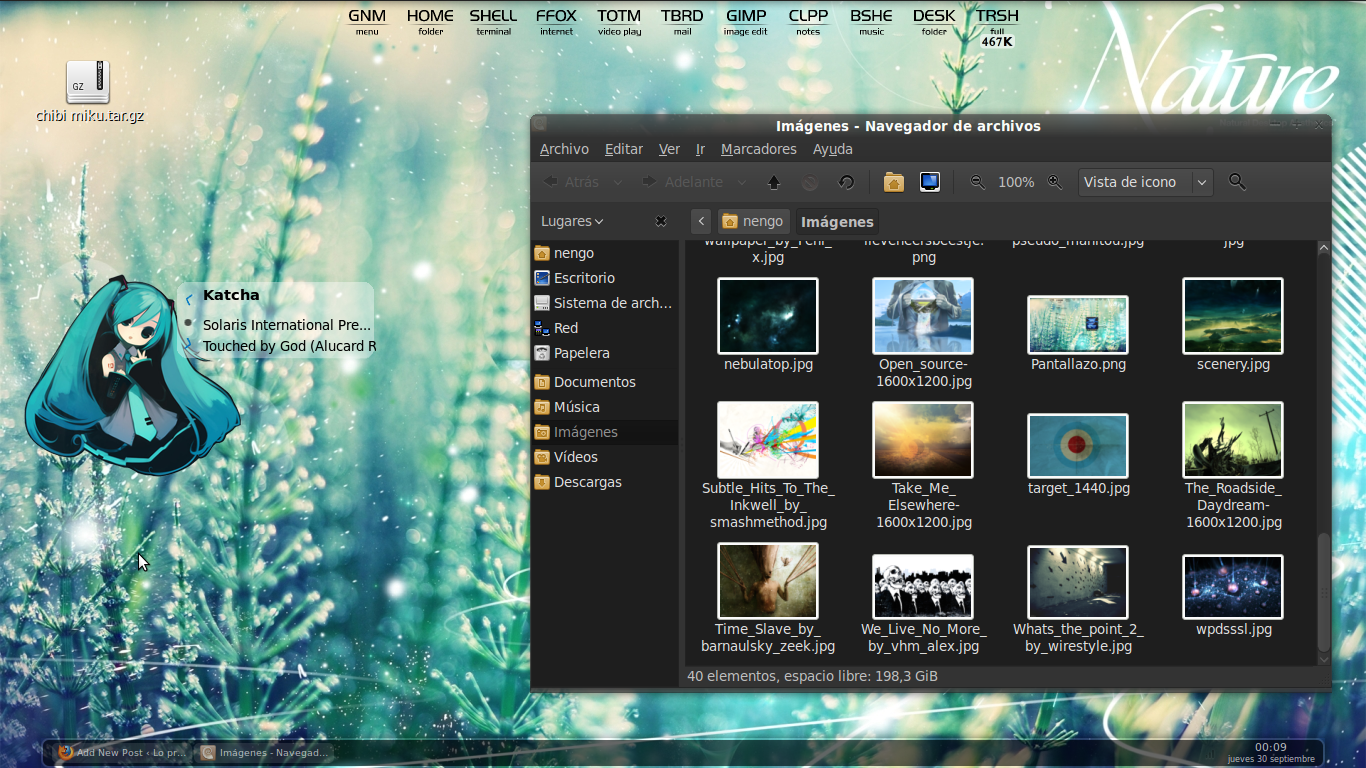Click the Imágenes path bar button

point(837,222)
